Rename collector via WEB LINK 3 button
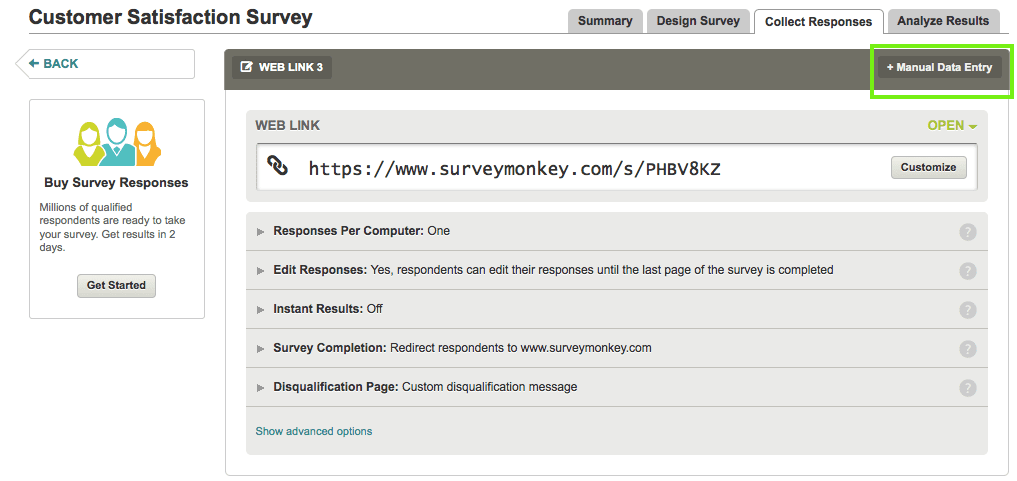Screen dimensions: 1017x481 pyautogui.click(x=281, y=67)
